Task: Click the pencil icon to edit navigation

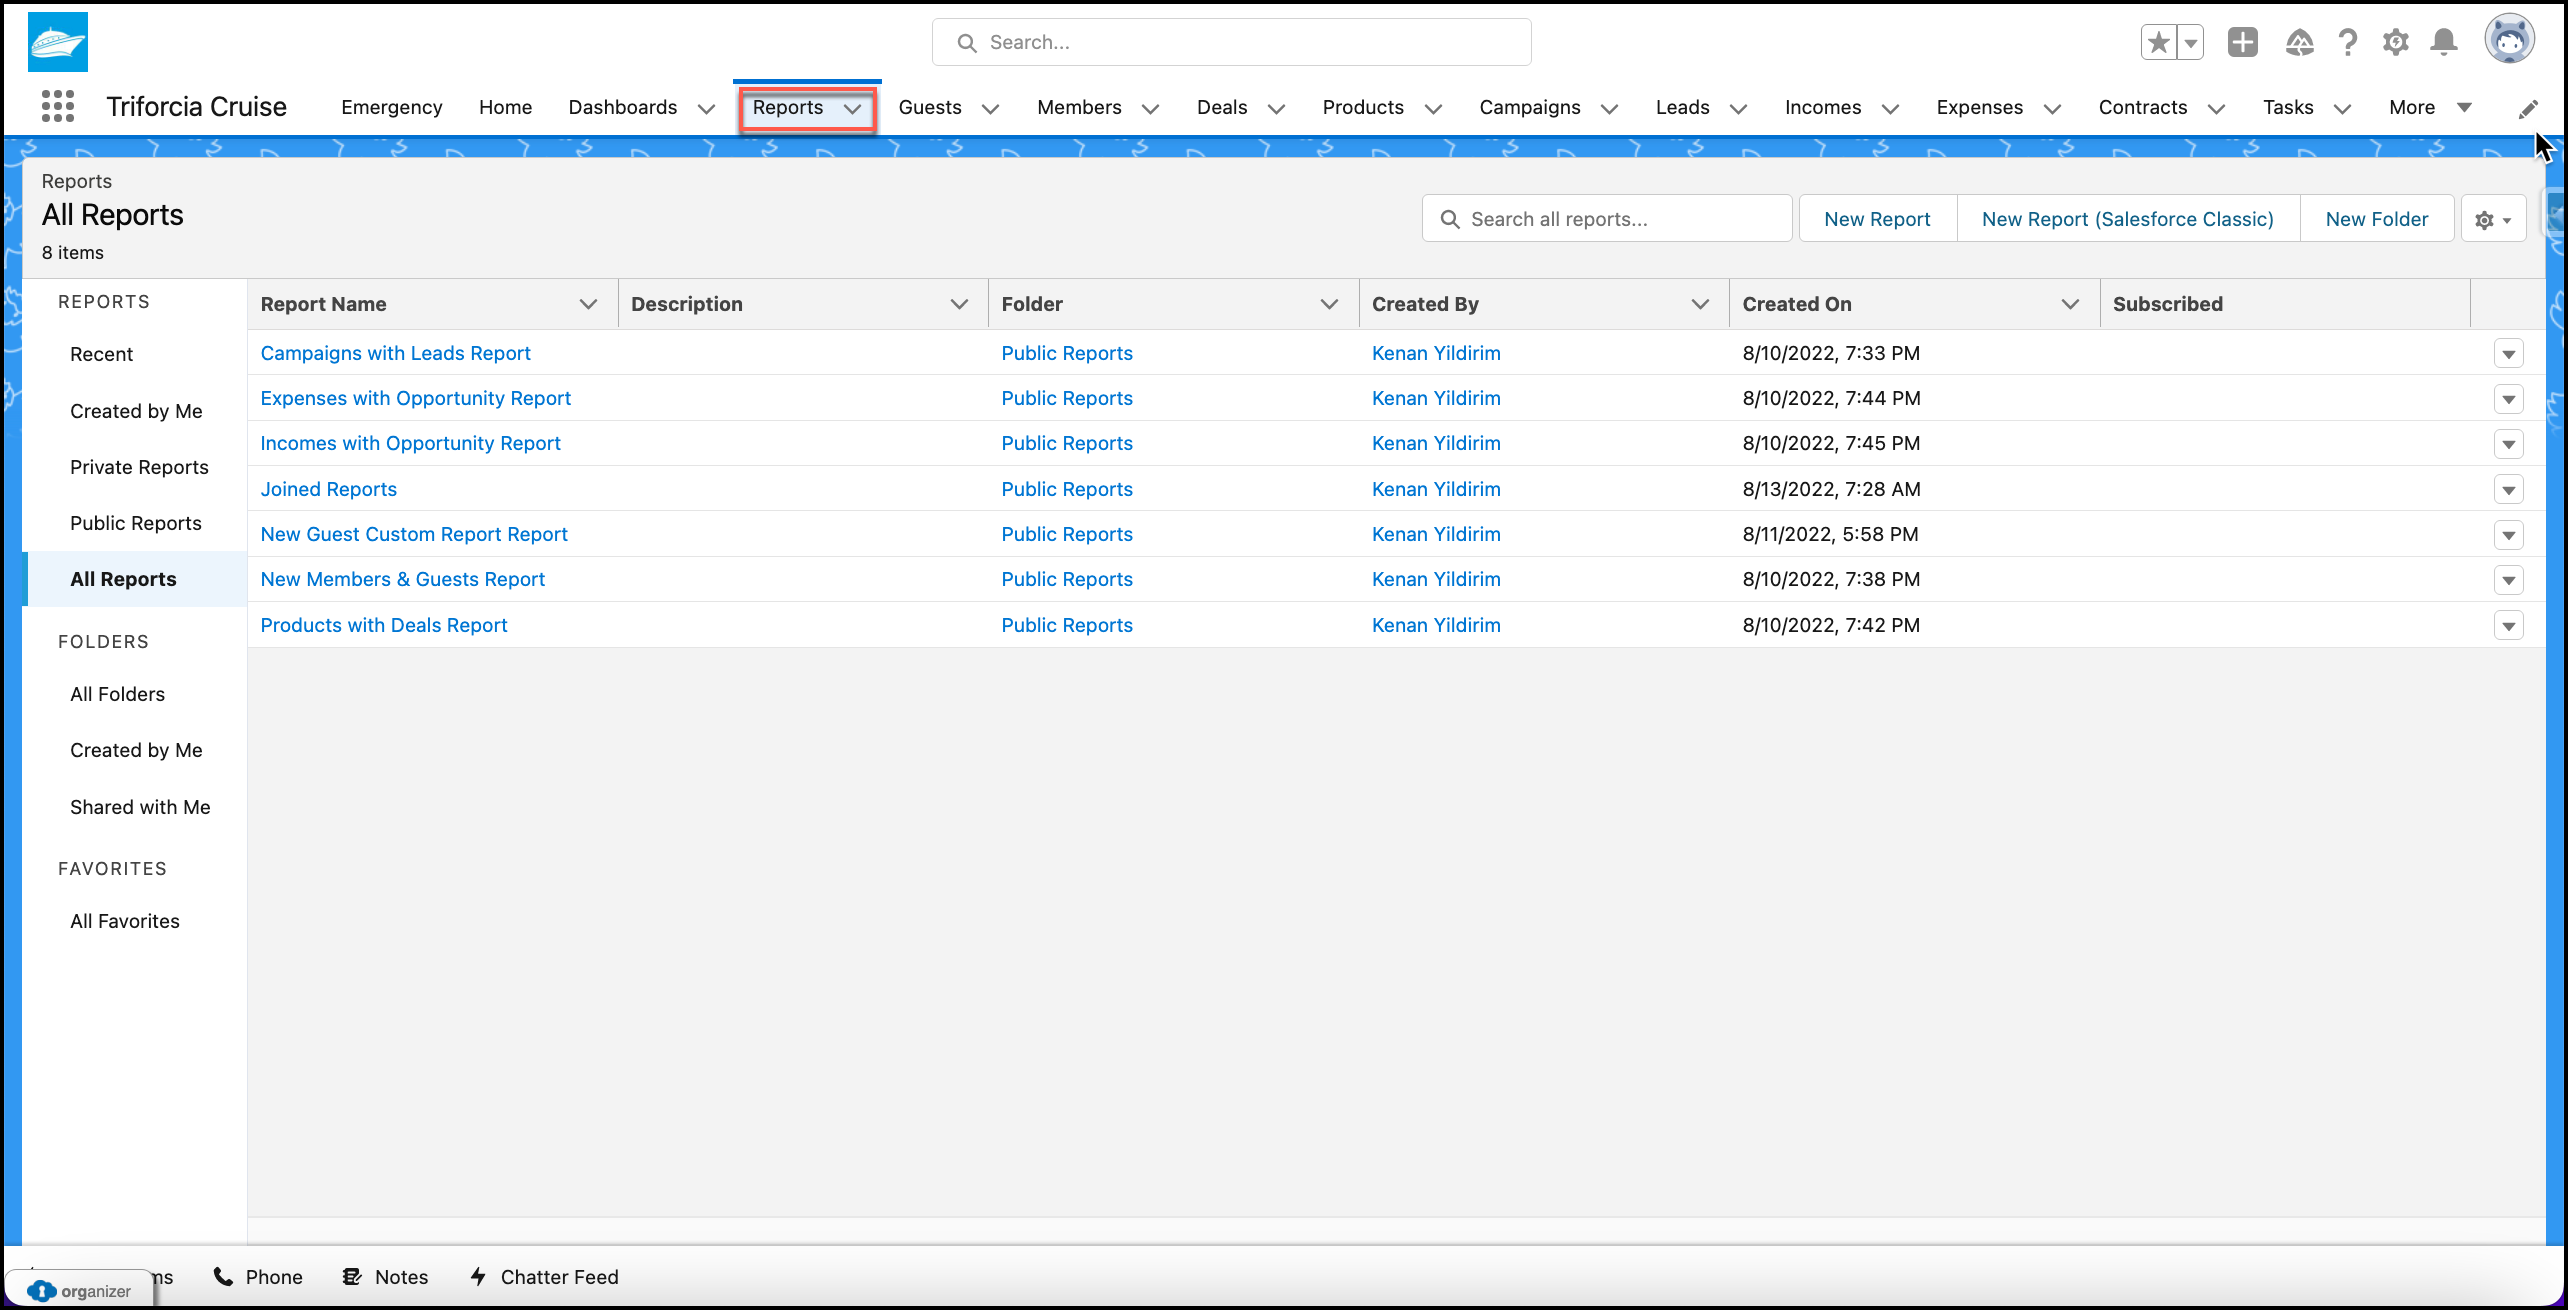Action: [2528, 108]
